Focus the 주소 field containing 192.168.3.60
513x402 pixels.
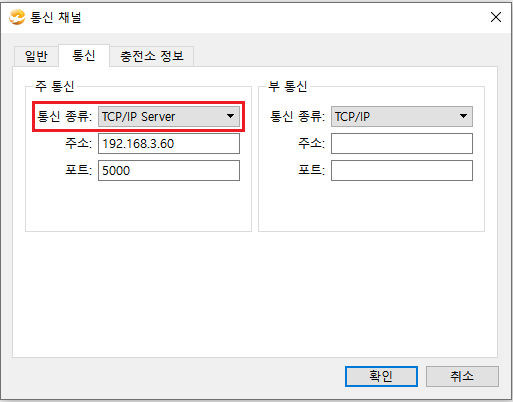169,144
